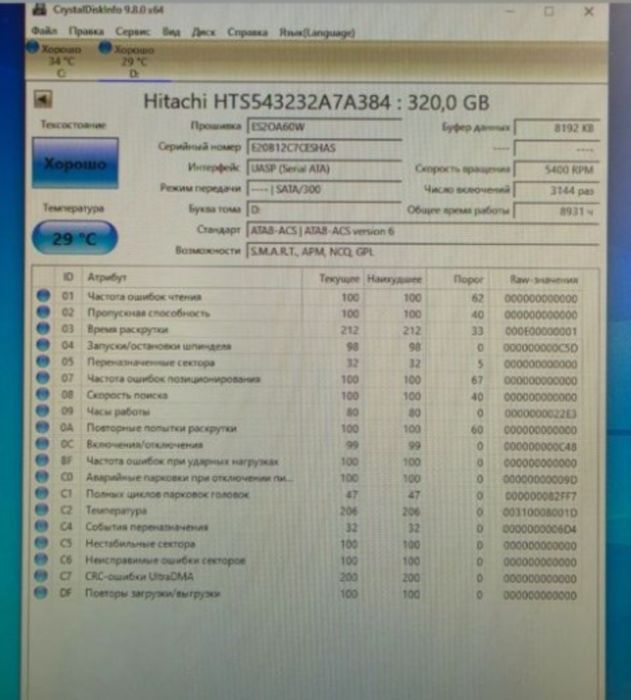Select the Повторы загрузки/выгрузки text
The image size is (631, 700).
(153, 593)
